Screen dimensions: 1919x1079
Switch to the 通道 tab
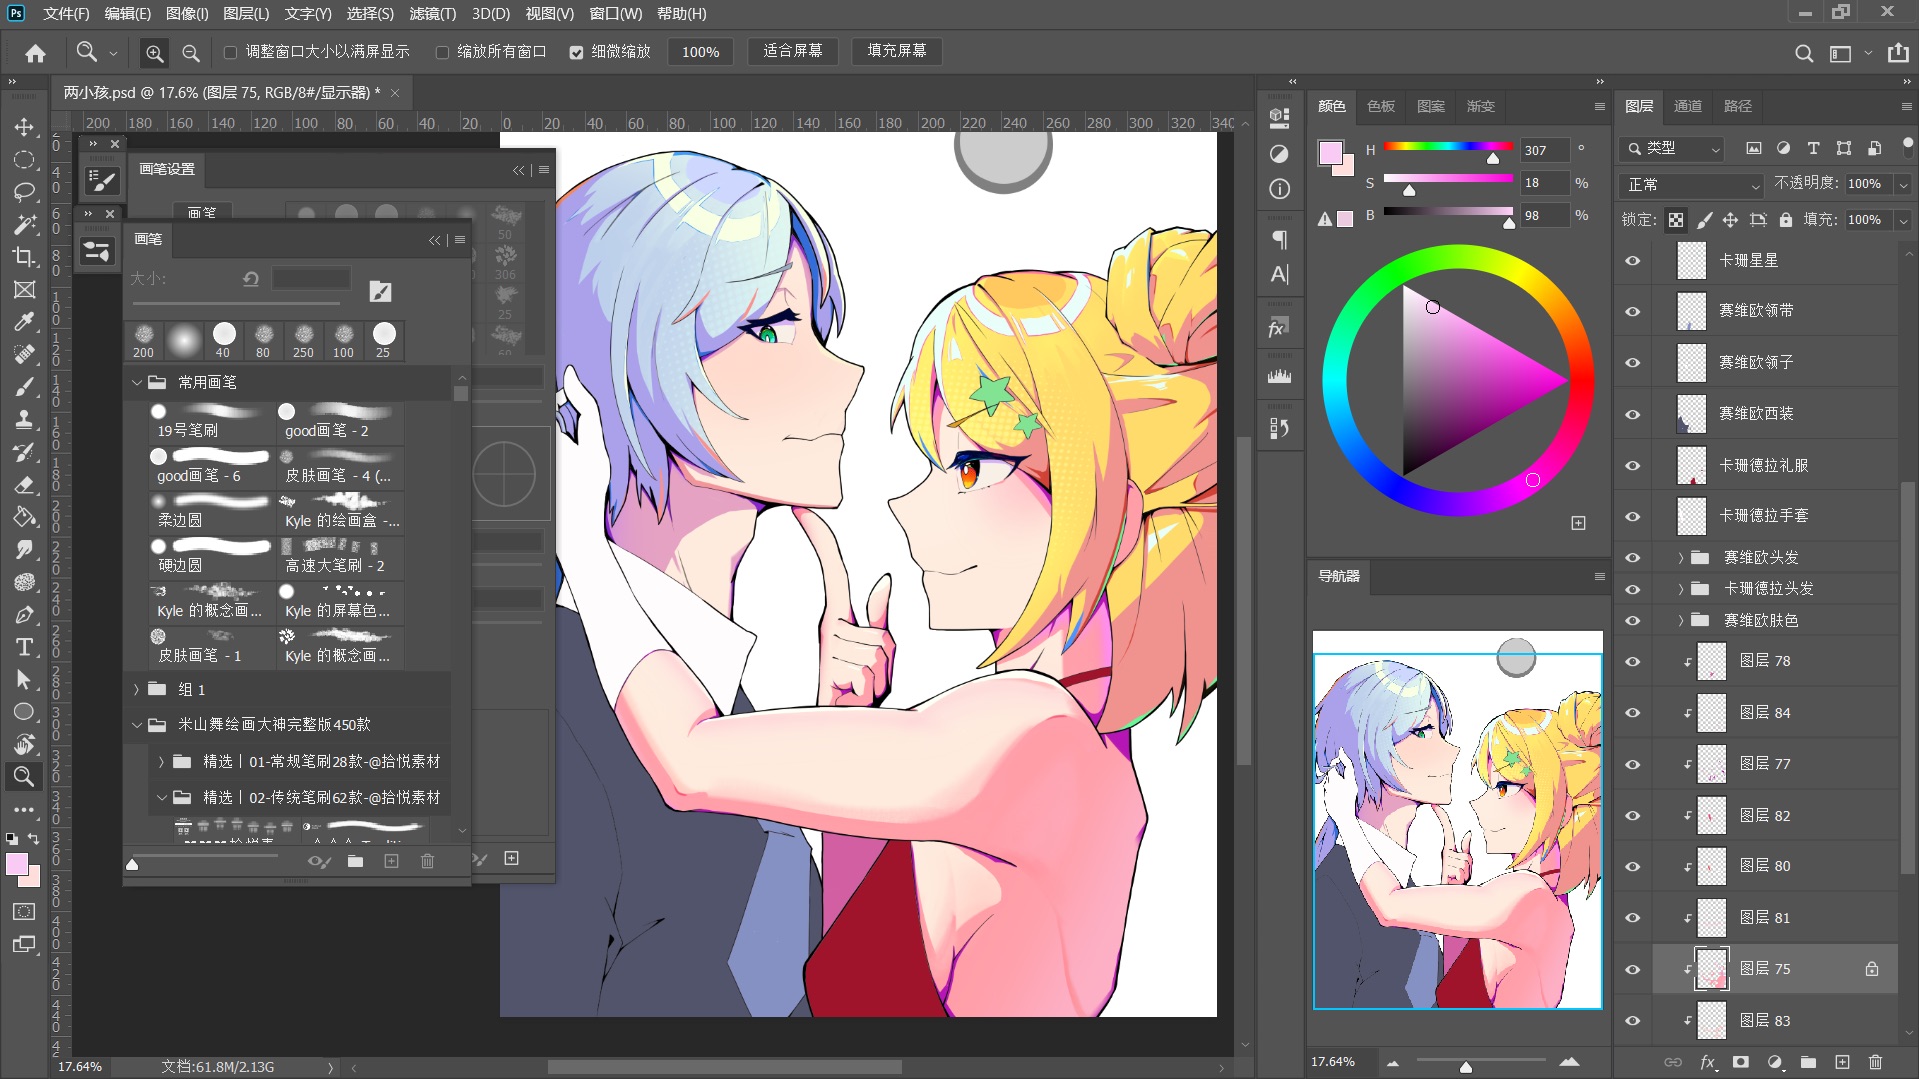(1688, 106)
